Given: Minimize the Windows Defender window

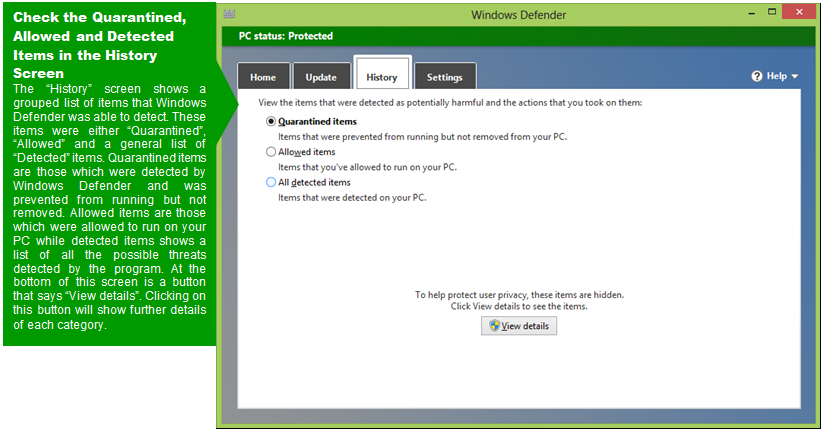Looking at the screenshot, I should (x=751, y=13).
